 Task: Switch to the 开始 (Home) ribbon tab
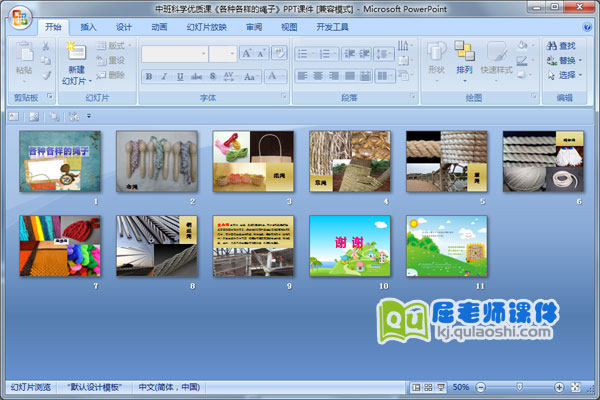(53, 27)
